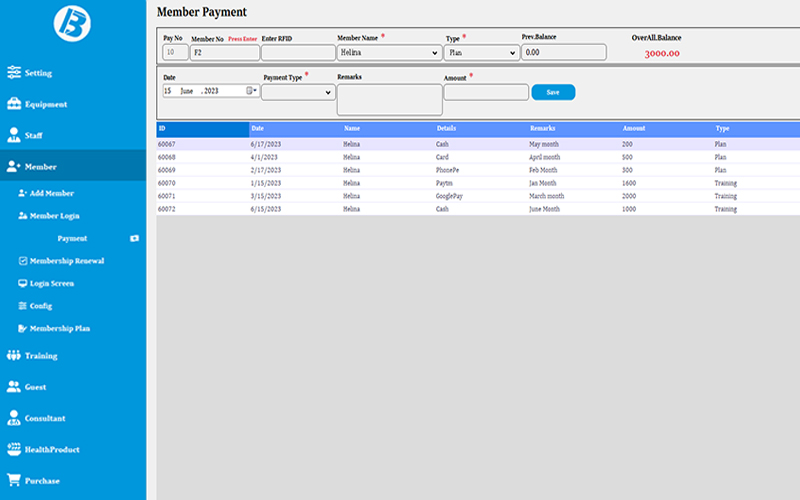The width and height of the screenshot is (800, 500).
Task: Click the Date field showing 15 June 2023
Action: (211, 91)
